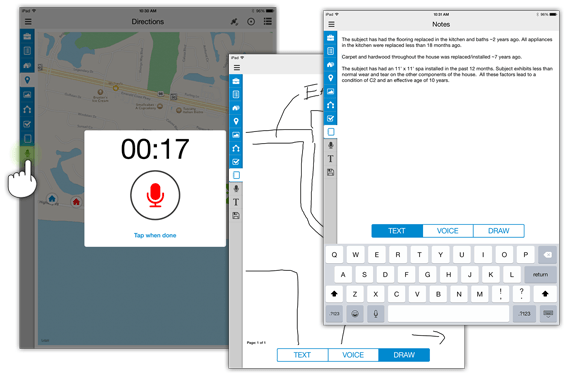Viewport: 570px width, 380px height.
Task: Tap the red microphone record button
Action: tap(155, 195)
